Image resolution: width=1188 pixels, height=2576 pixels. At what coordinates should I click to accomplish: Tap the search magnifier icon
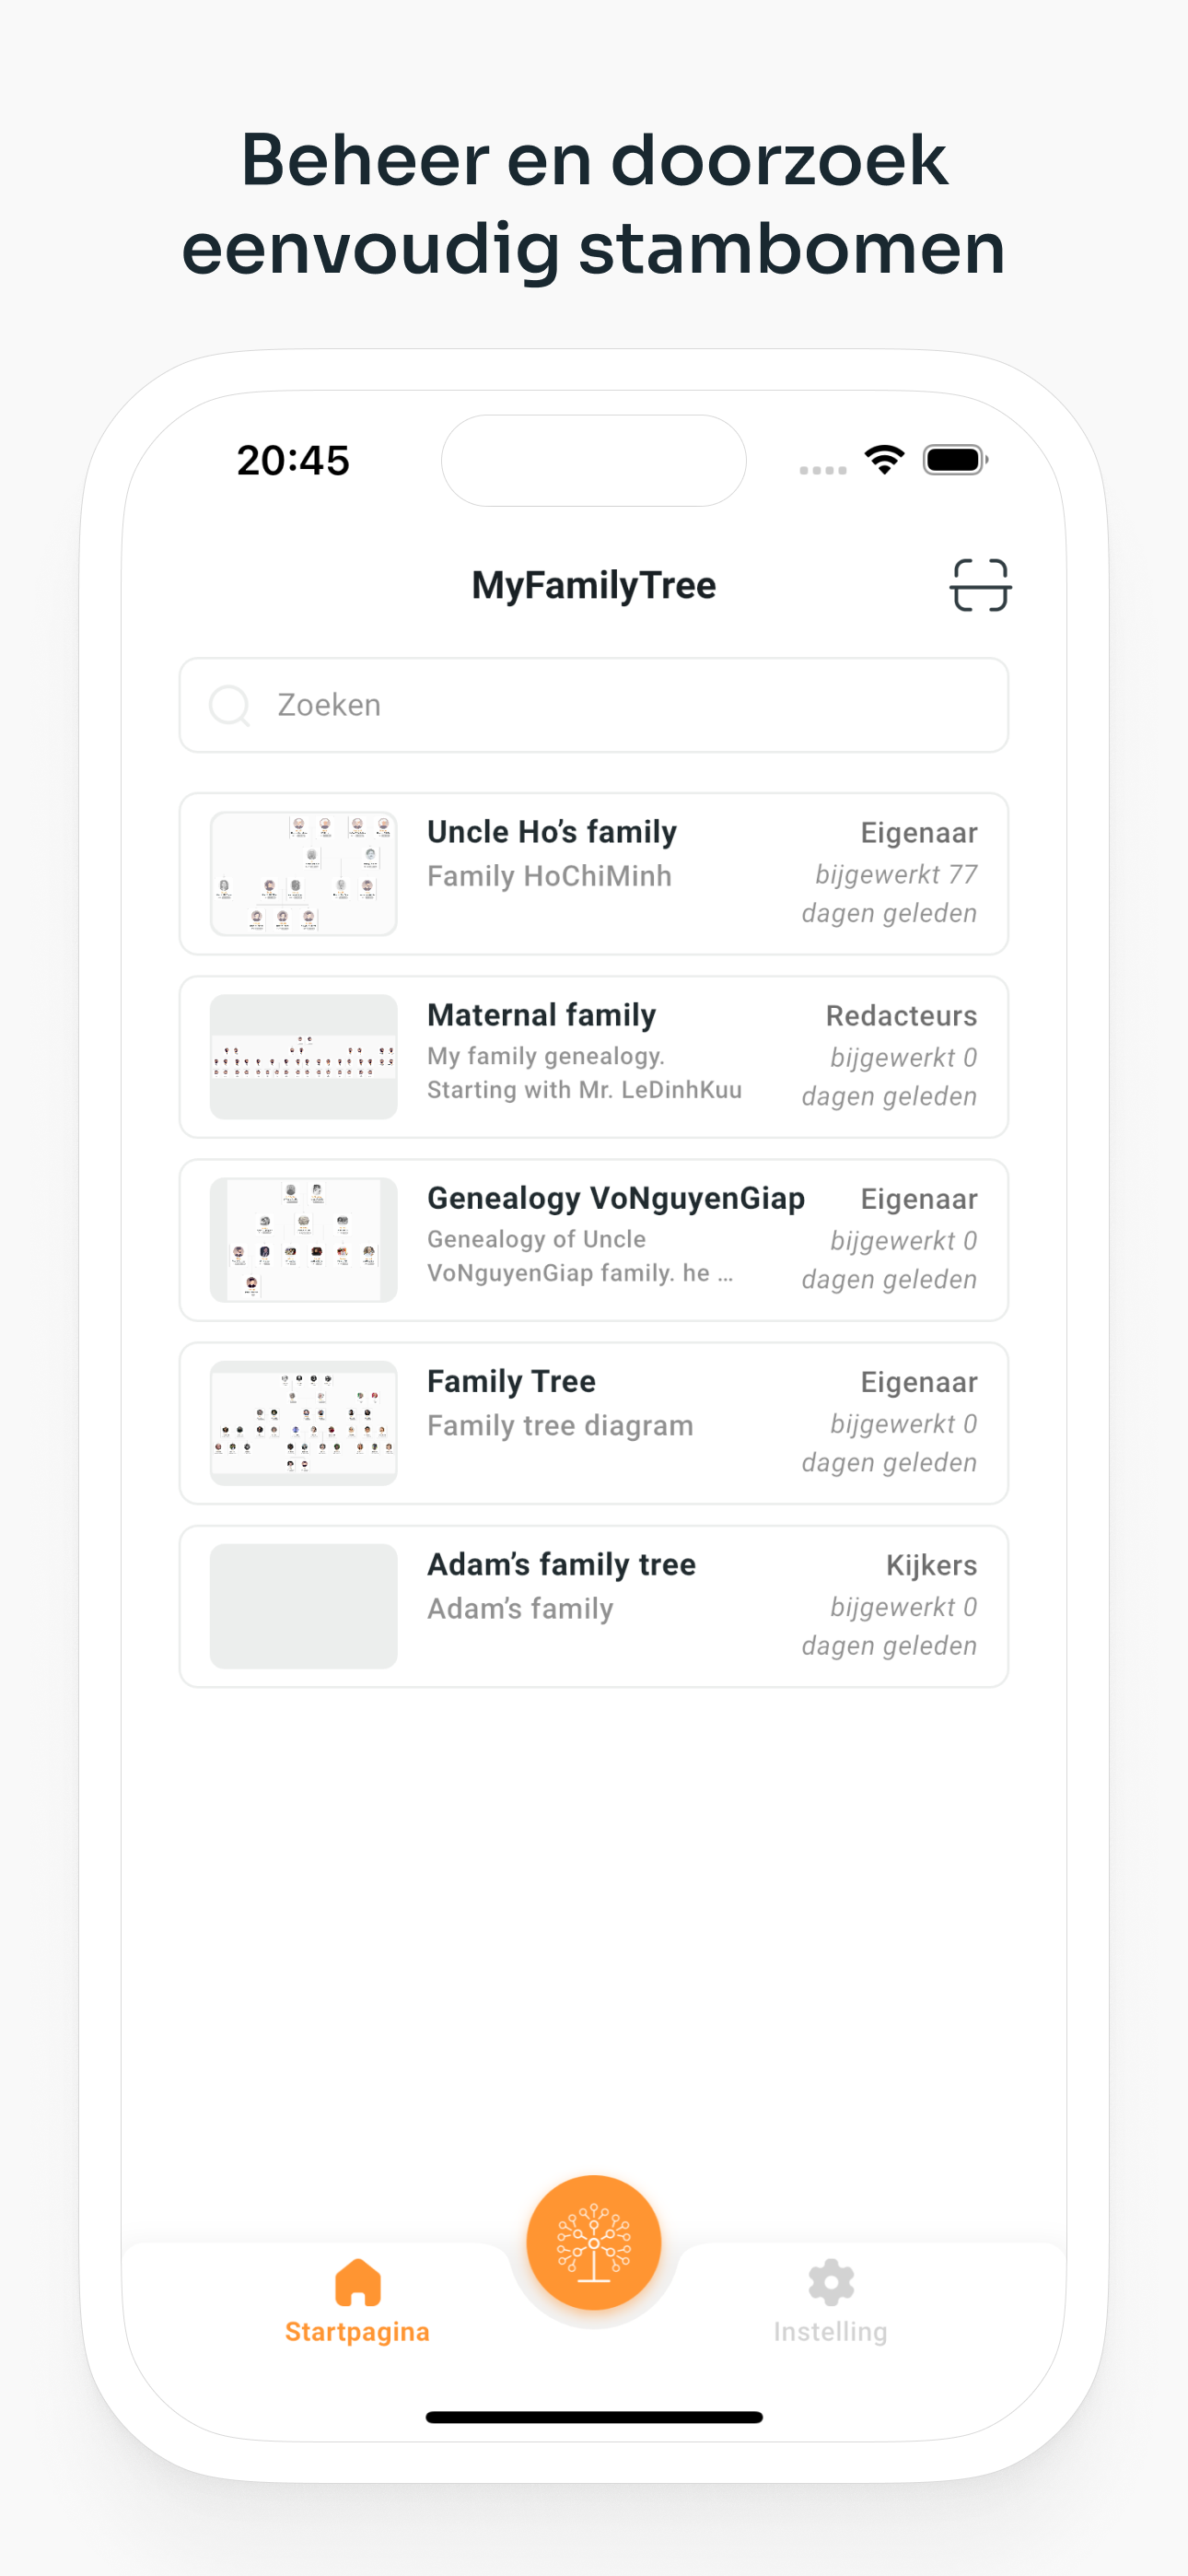[230, 705]
